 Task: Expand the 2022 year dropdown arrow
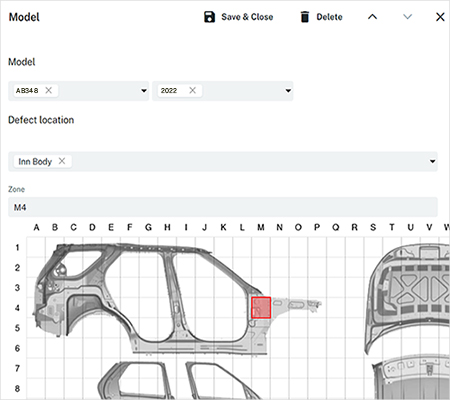[x=288, y=91]
